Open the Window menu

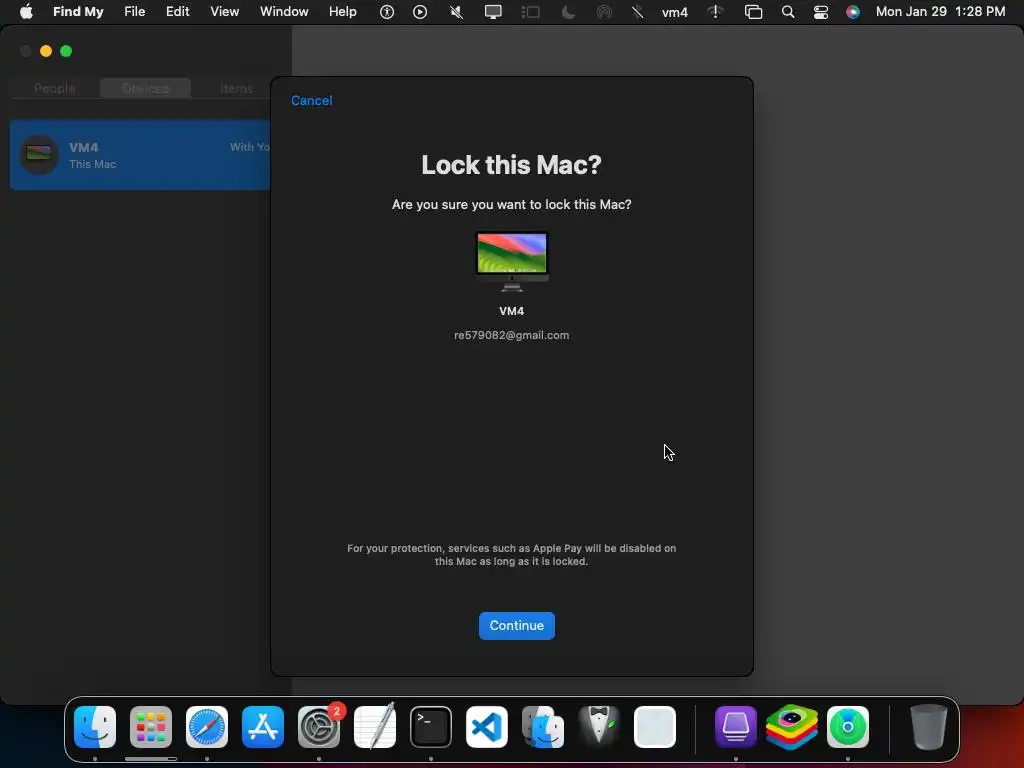(x=284, y=12)
